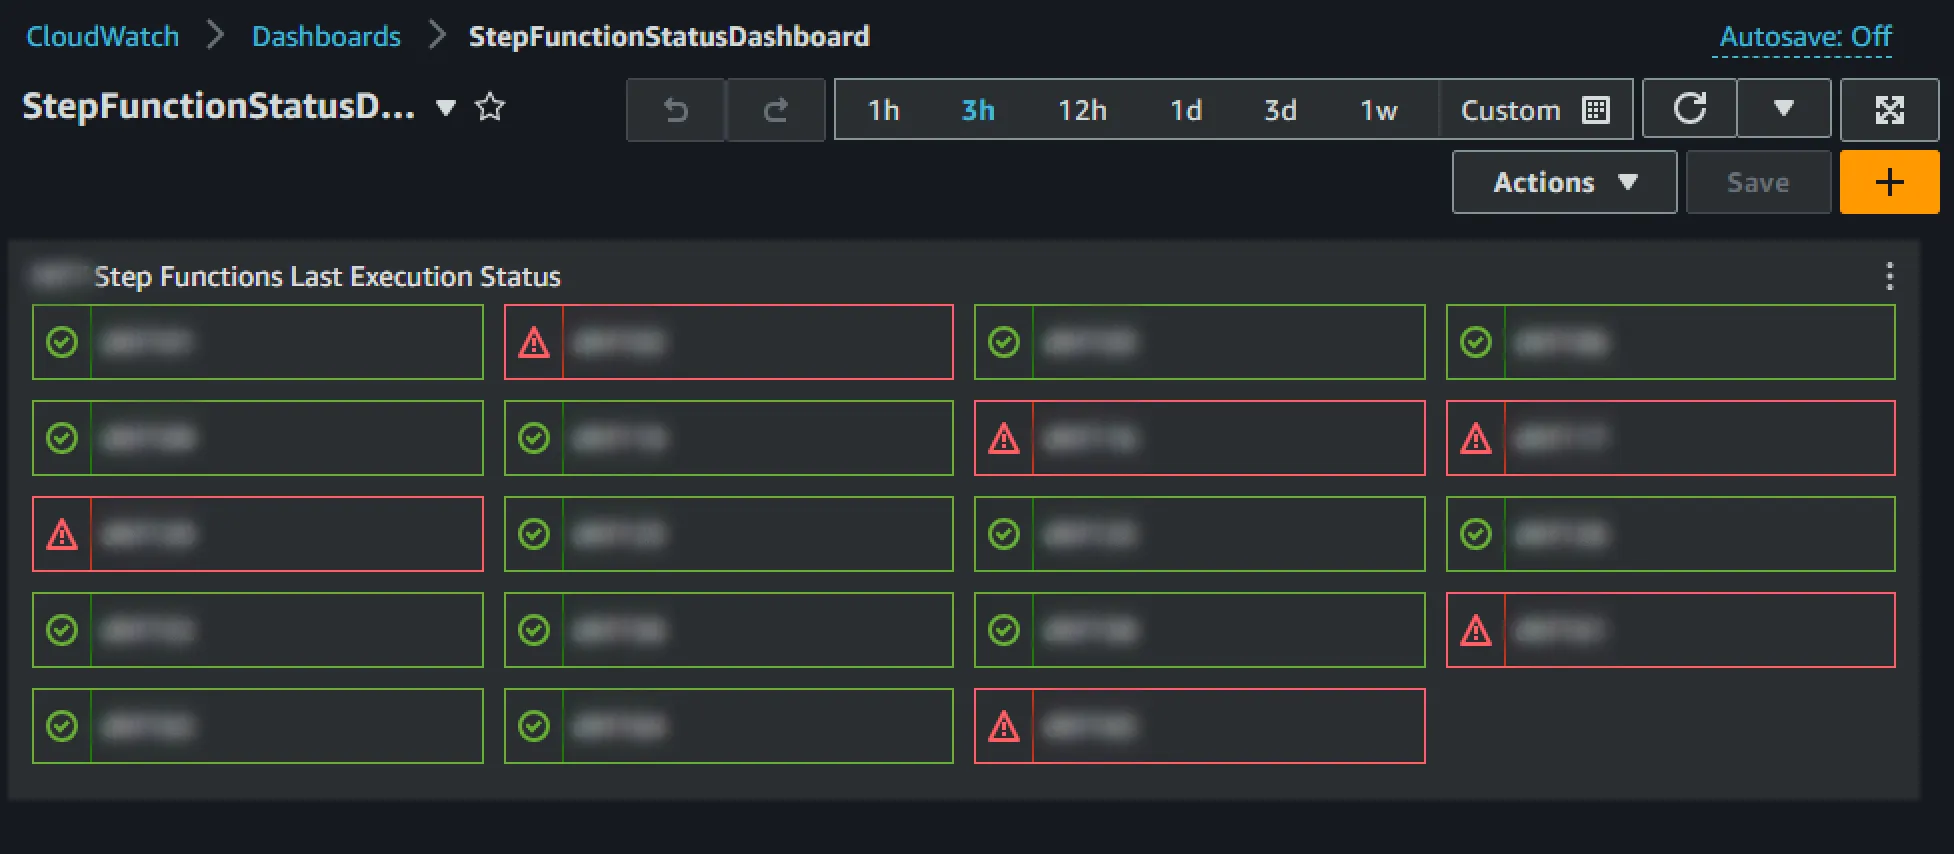Expand the dashboard name switcher dropdown
Image resolution: width=1954 pixels, height=854 pixels.
(x=446, y=108)
